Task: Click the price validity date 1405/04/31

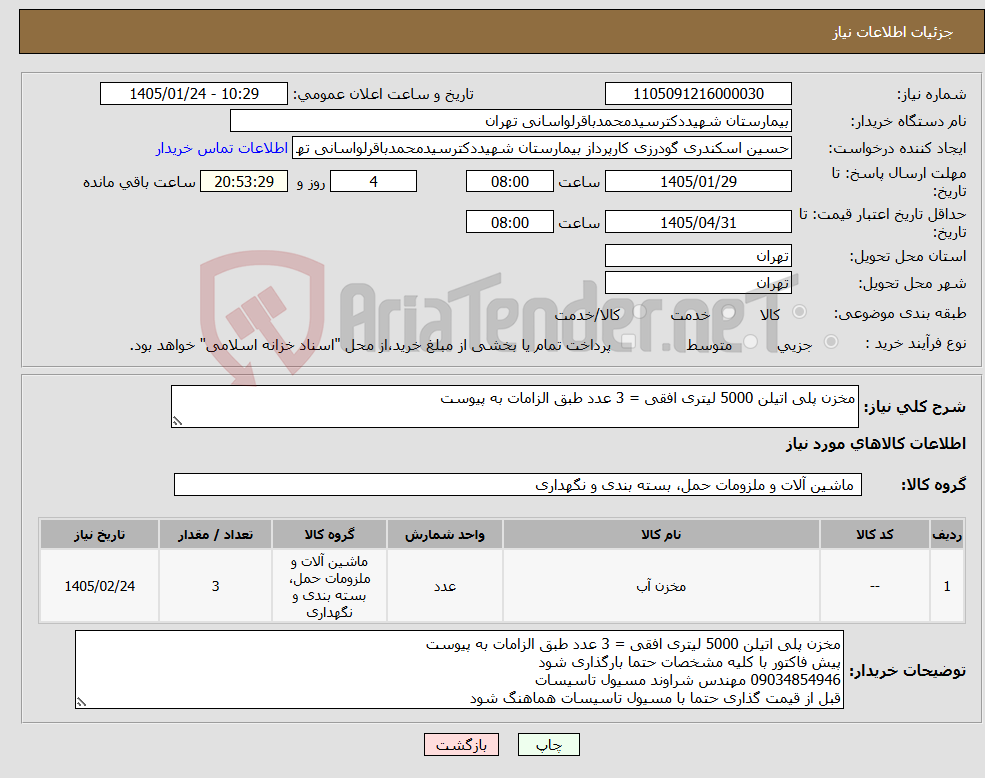Action: (698, 222)
